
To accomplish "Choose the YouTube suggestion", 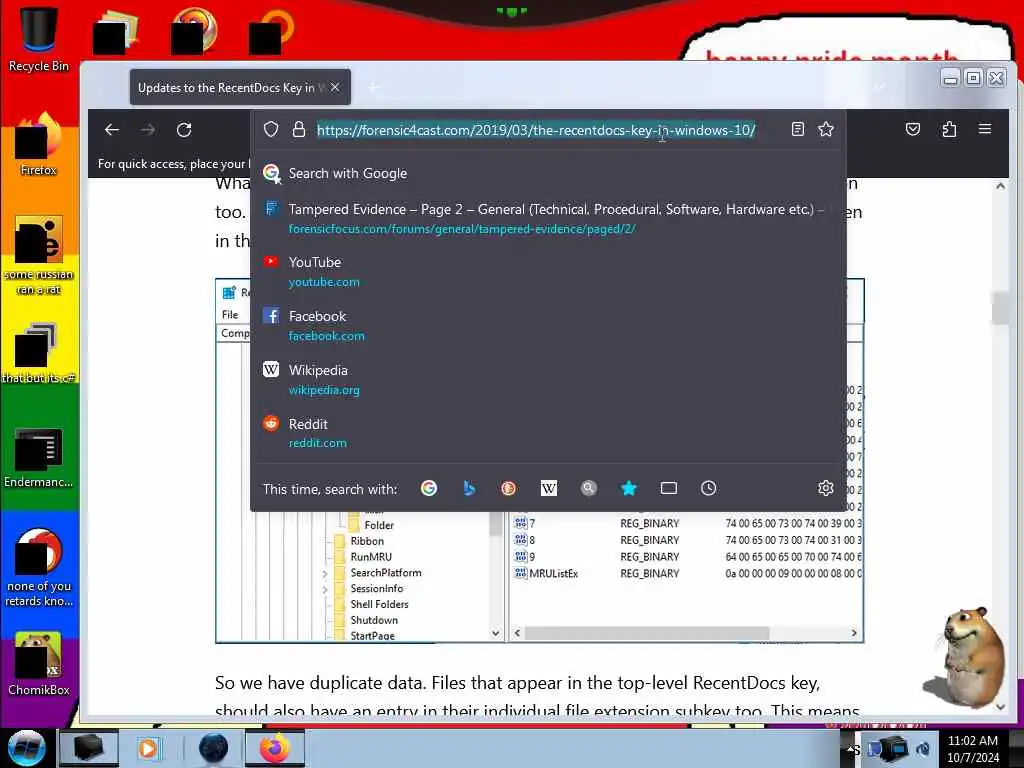I will click(549, 272).
